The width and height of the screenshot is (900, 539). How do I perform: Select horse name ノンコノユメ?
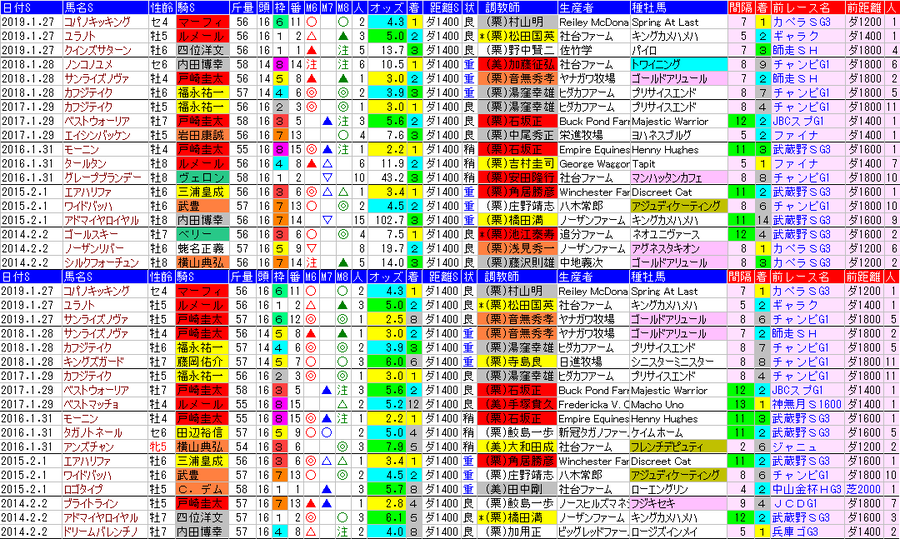click(89, 64)
